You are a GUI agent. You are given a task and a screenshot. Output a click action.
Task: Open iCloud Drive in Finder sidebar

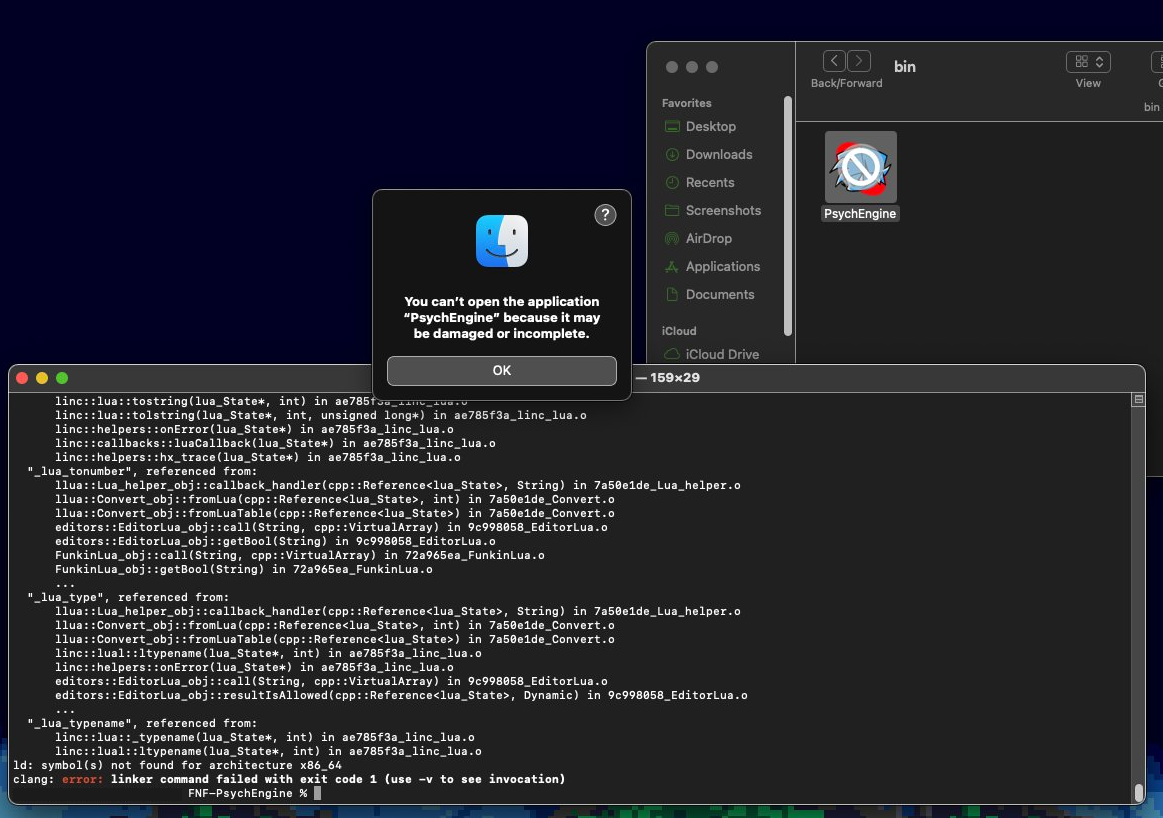722,354
